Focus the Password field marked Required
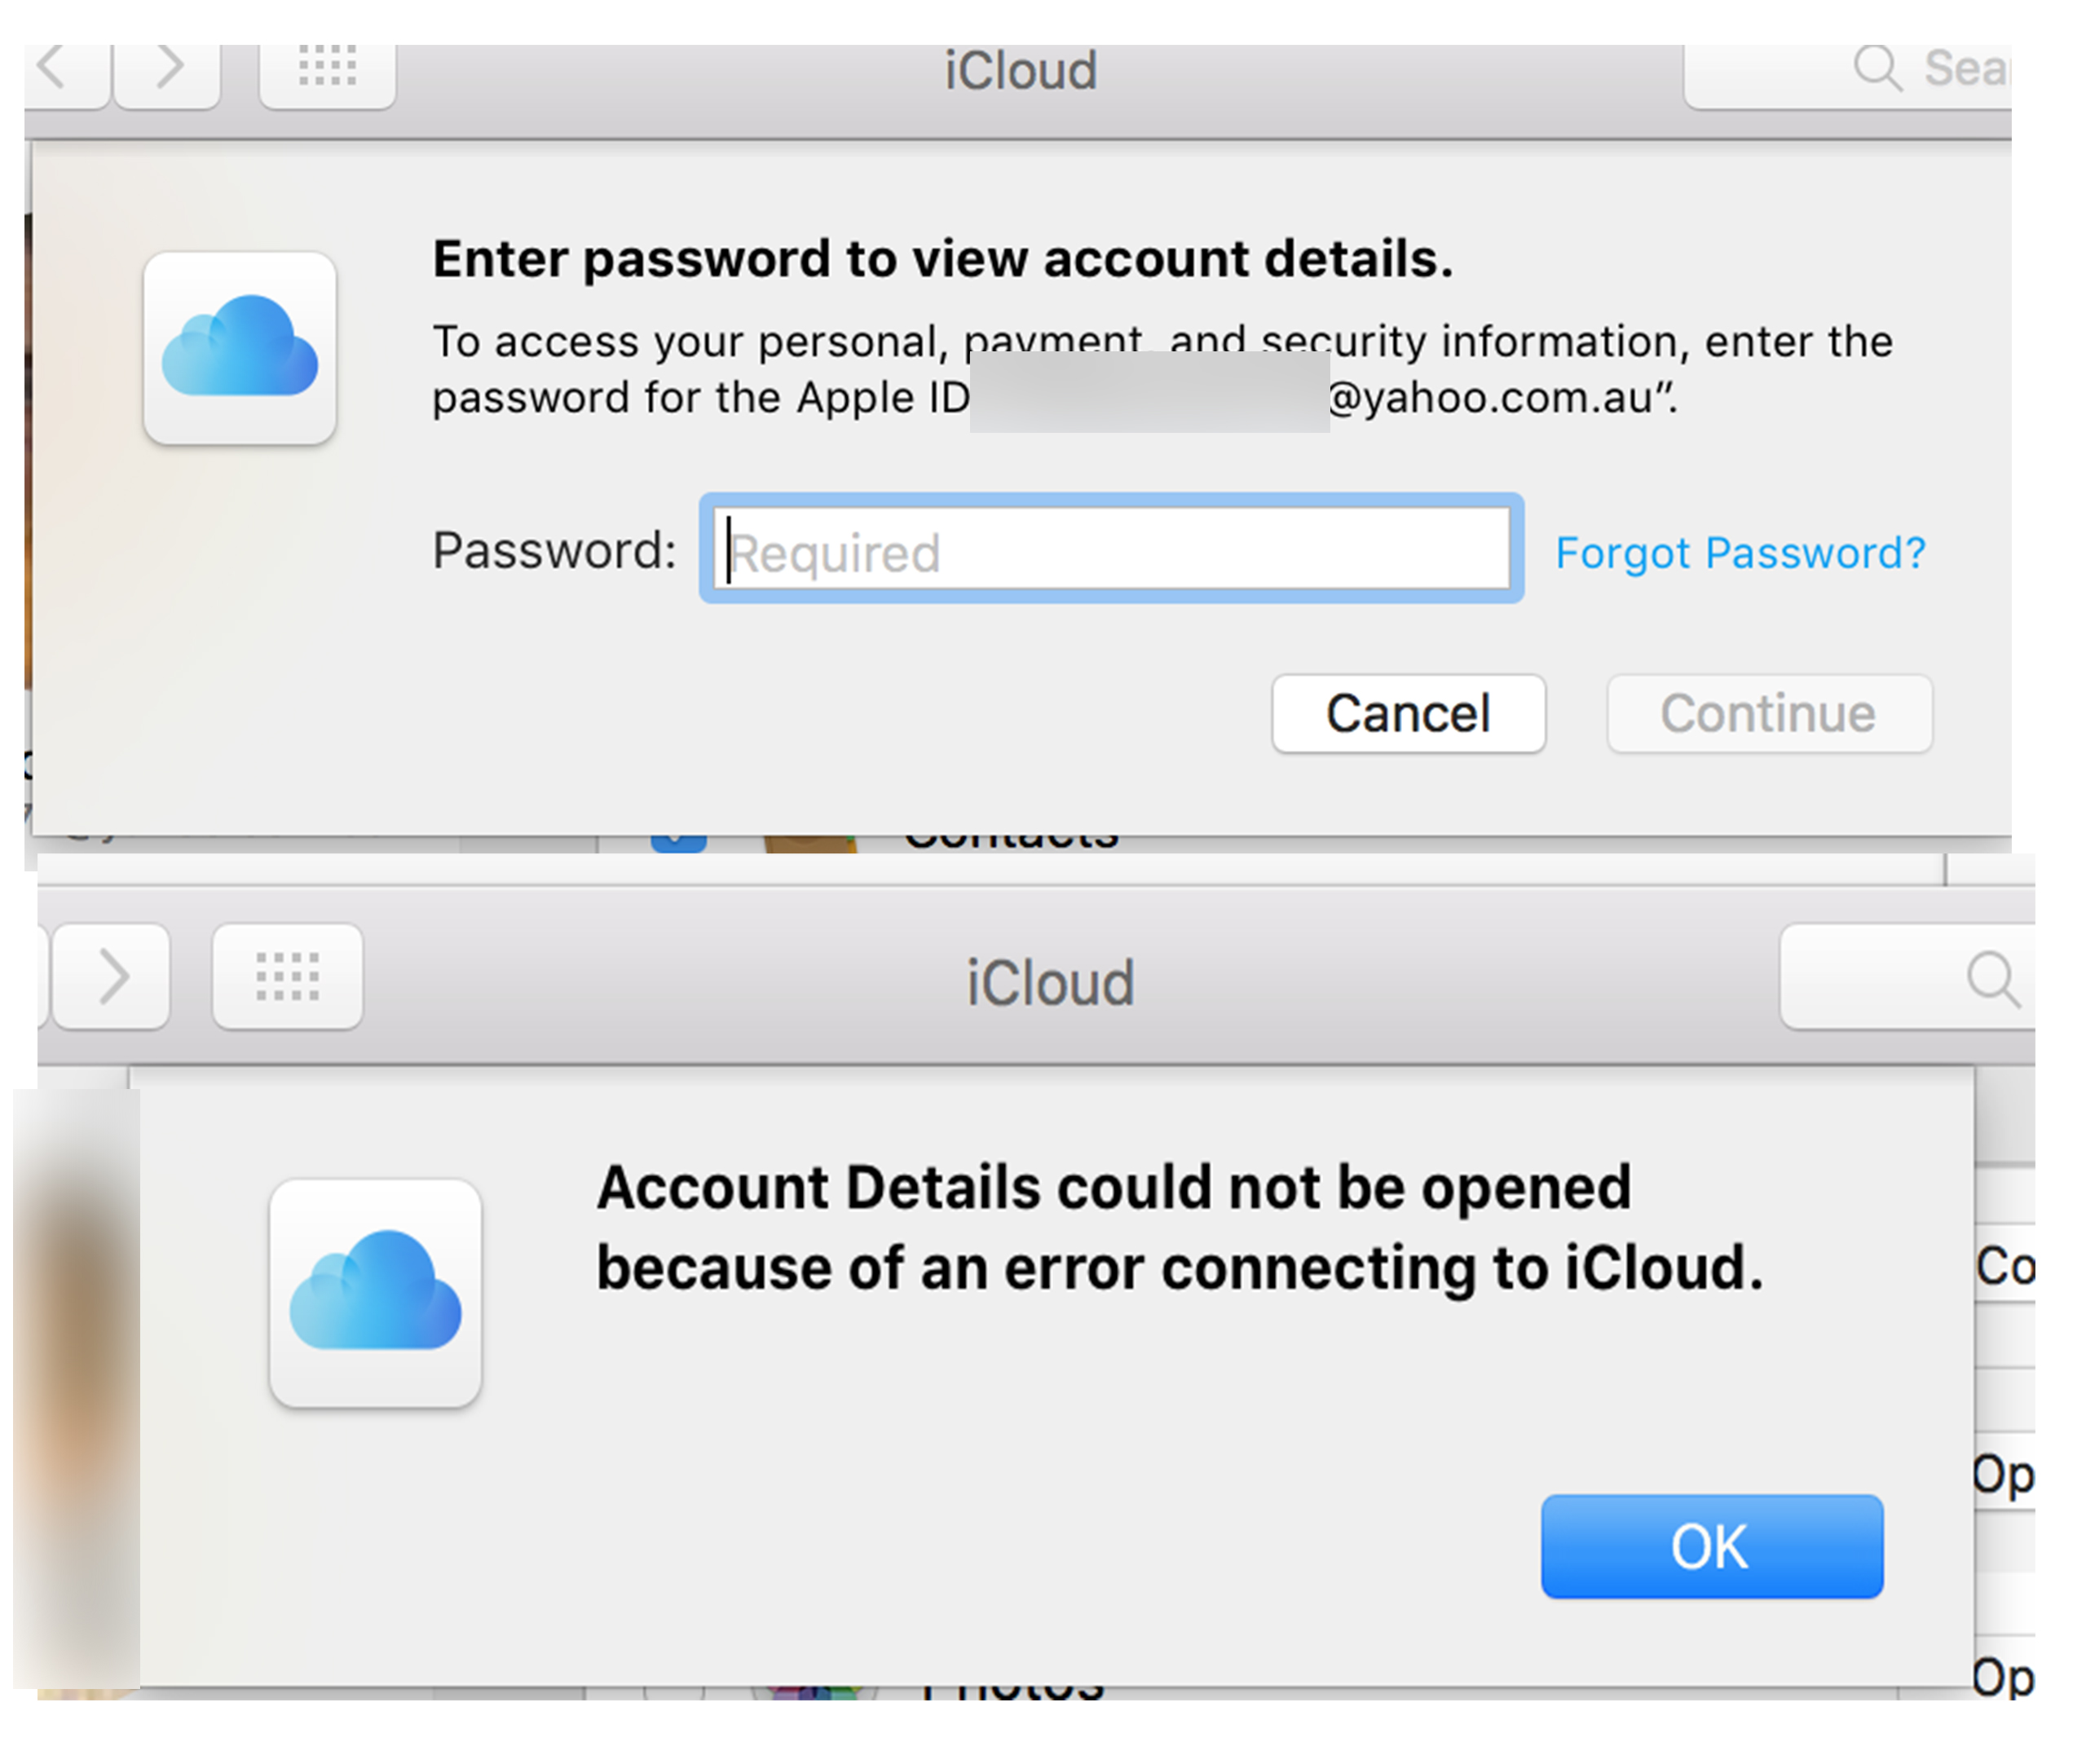 click(x=1111, y=550)
